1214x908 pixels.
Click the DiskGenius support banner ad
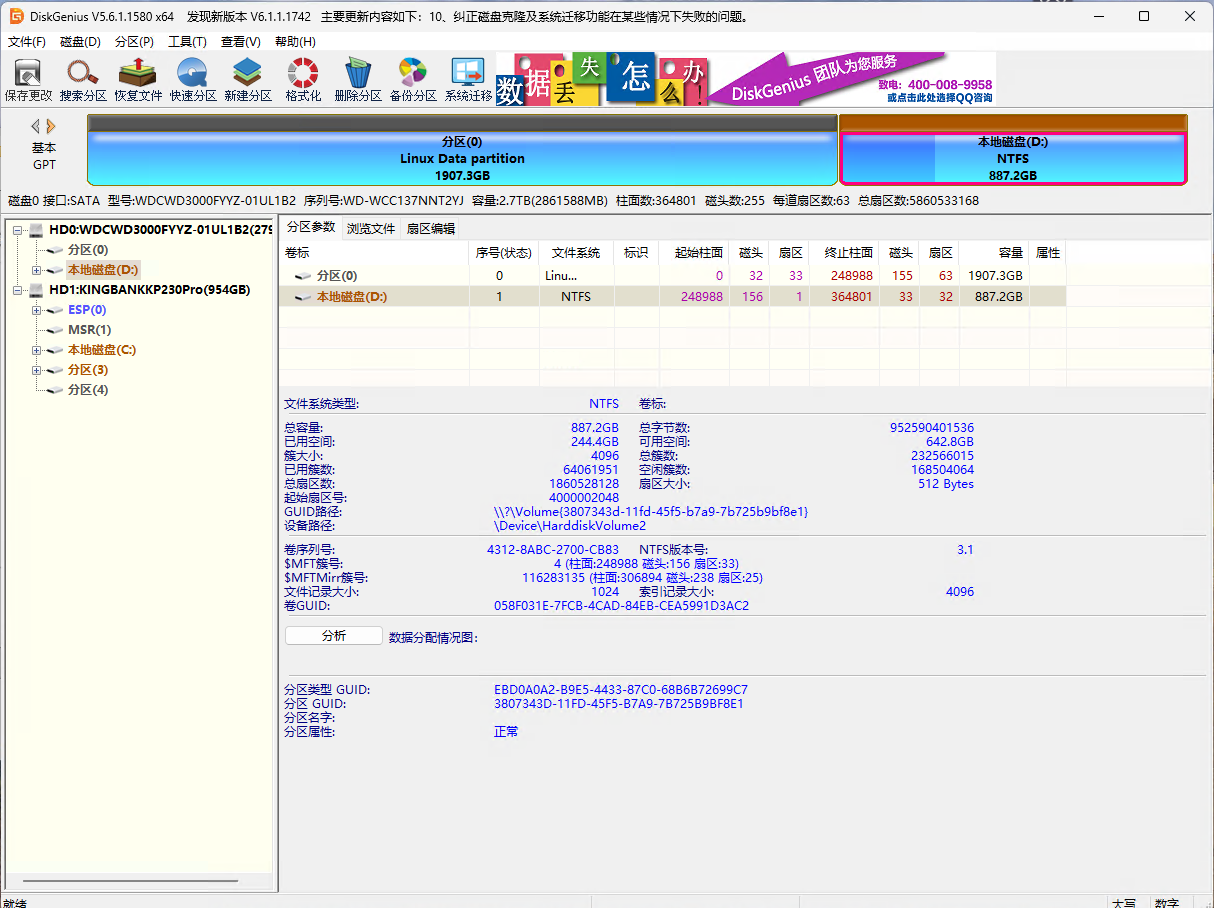[745, 80]
